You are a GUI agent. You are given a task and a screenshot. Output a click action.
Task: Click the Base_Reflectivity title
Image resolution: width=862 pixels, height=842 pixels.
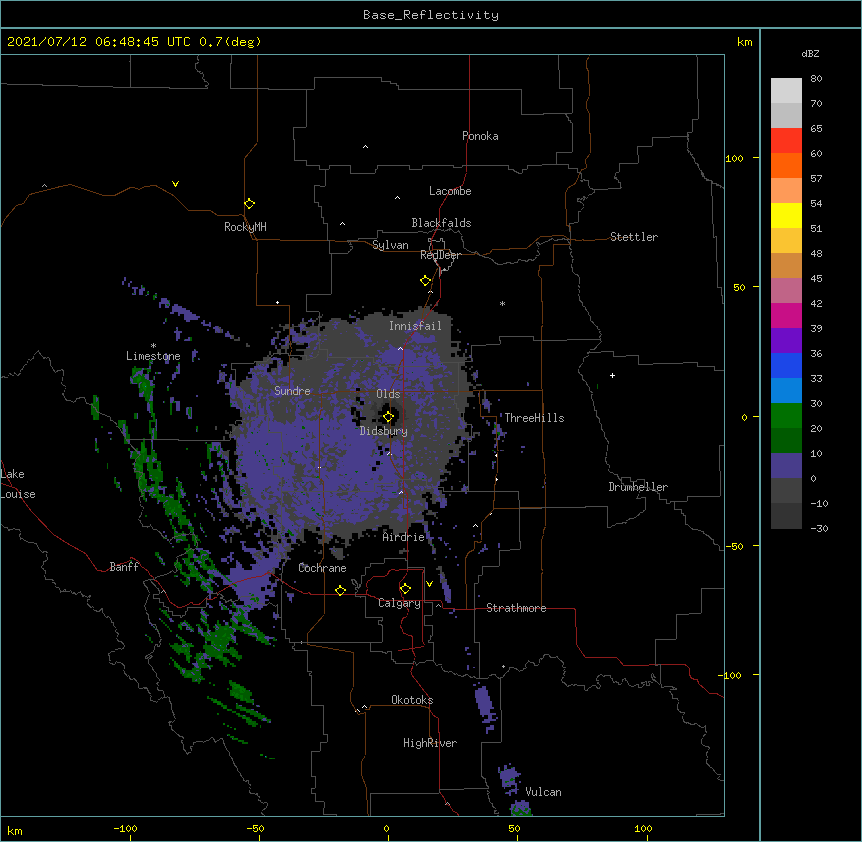pos(431,15)
